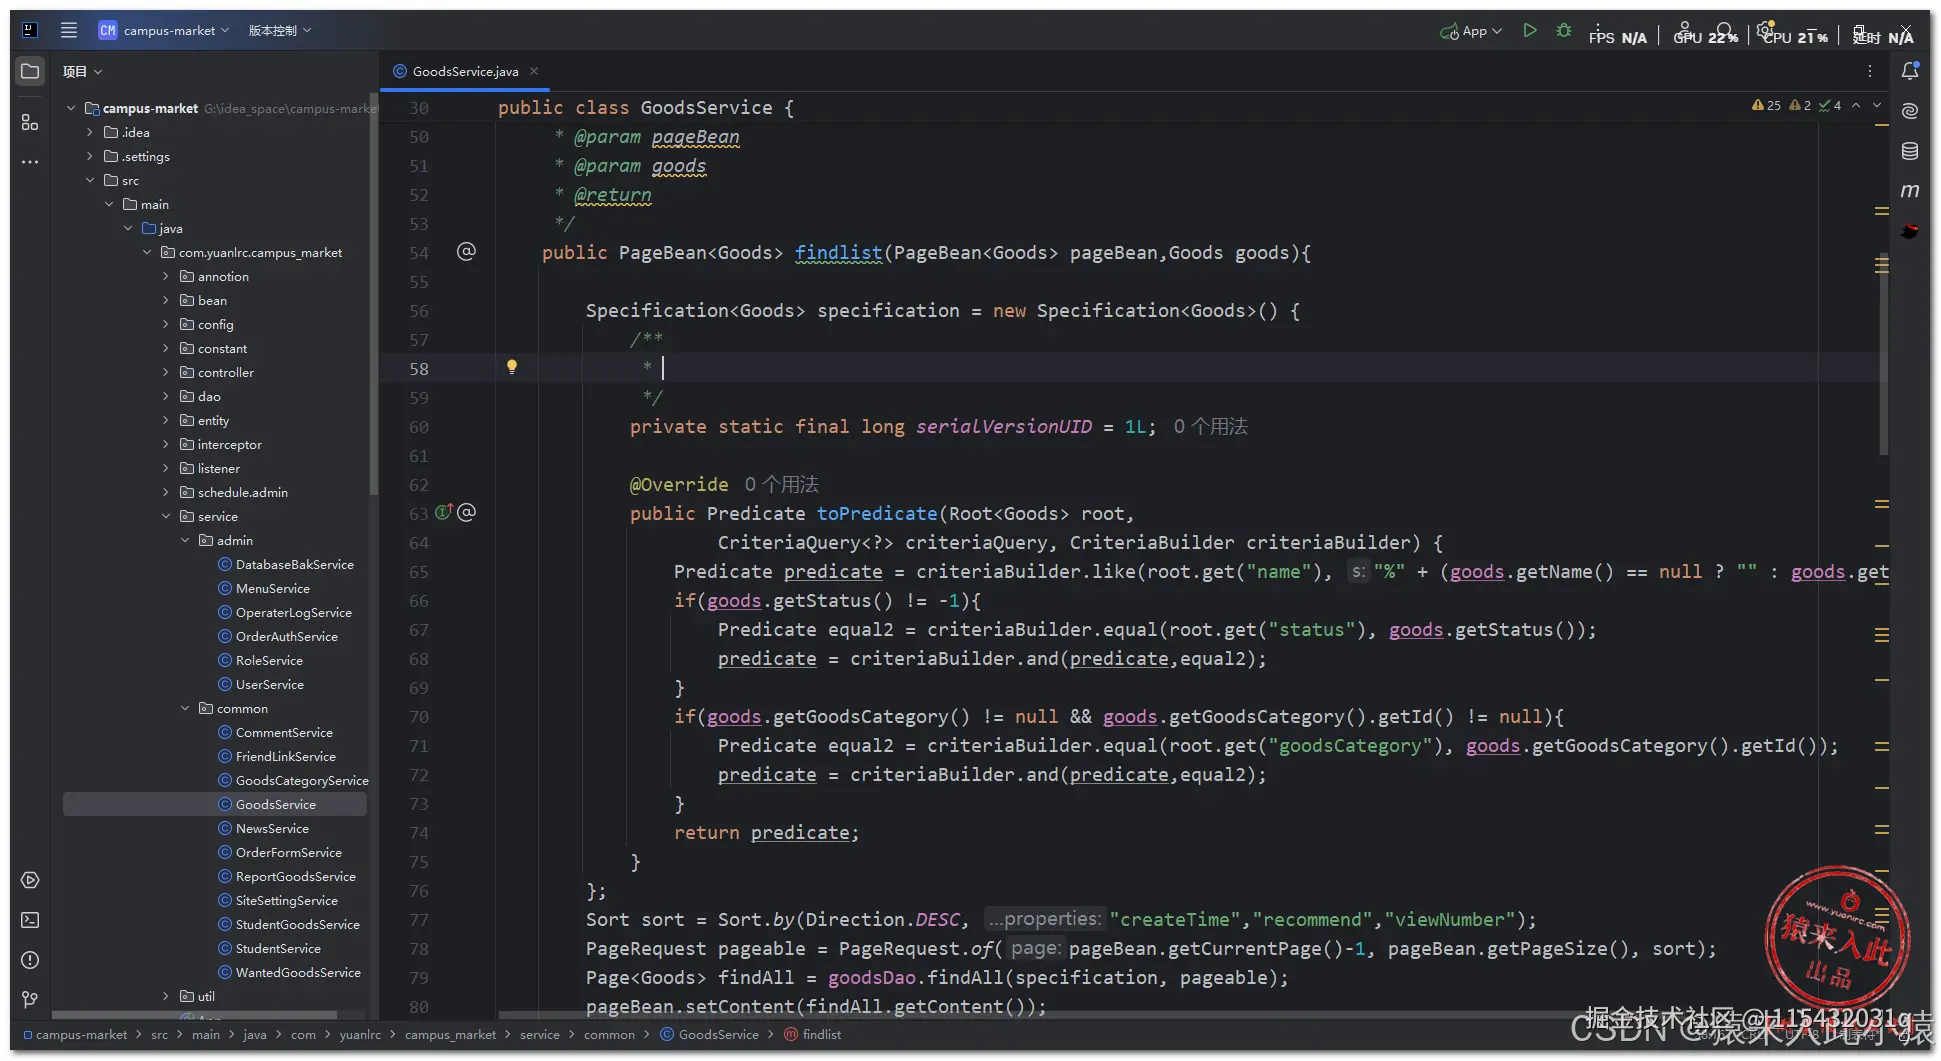Click the gutter @ icon on line 54

(466, 251)
